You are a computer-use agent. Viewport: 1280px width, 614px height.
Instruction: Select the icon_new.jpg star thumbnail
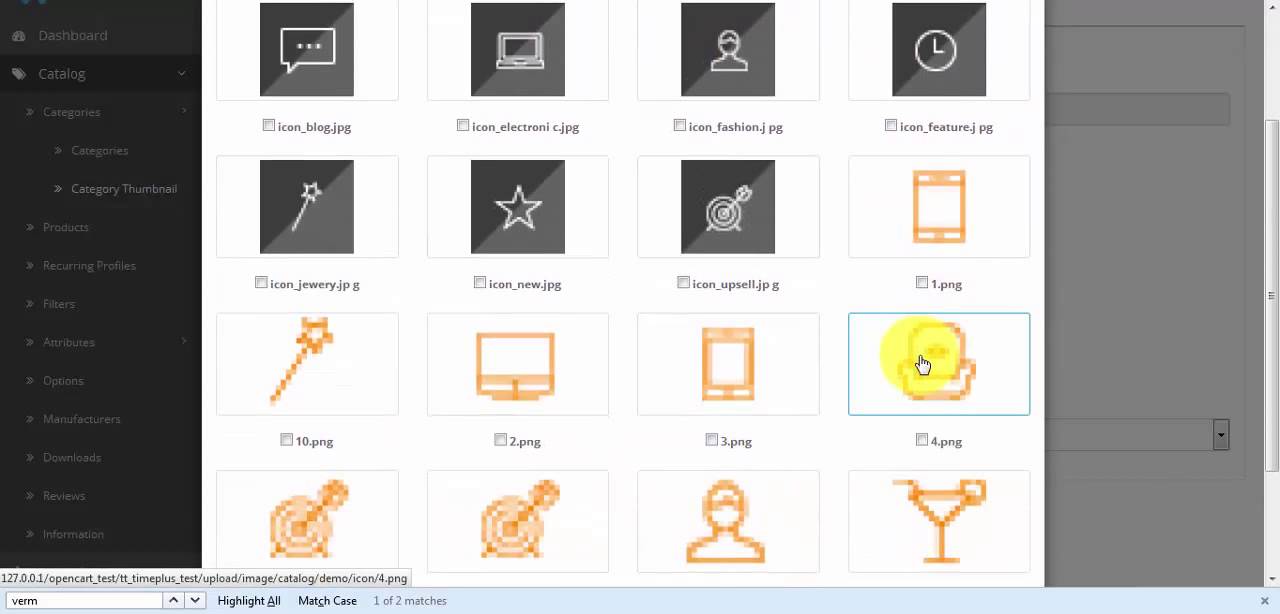pos(518,207)
